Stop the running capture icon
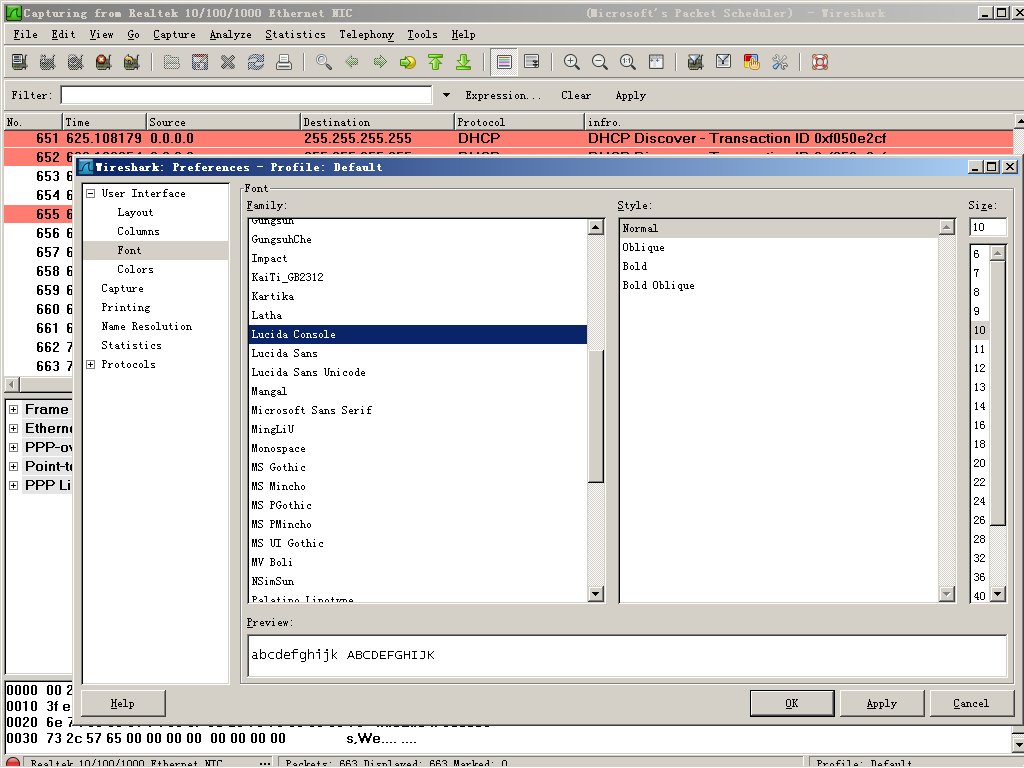 (x=104, y=62)
